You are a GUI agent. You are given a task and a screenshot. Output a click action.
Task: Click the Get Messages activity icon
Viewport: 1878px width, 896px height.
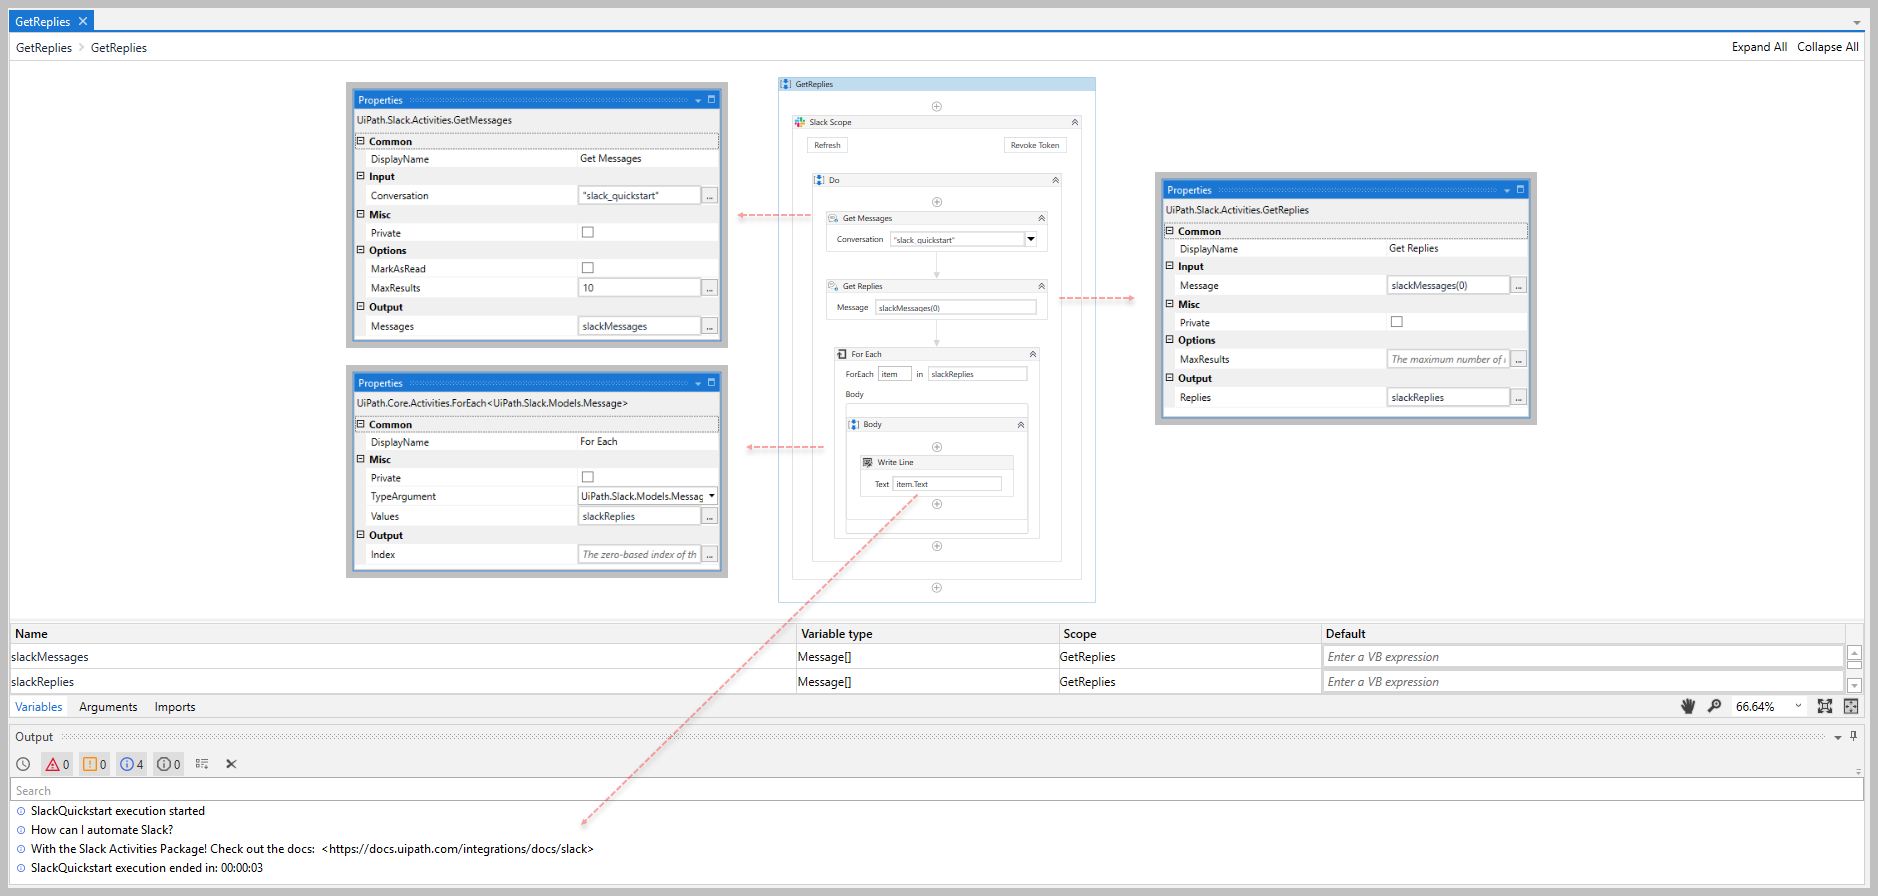pyautogui.click(x=833, y=218)
